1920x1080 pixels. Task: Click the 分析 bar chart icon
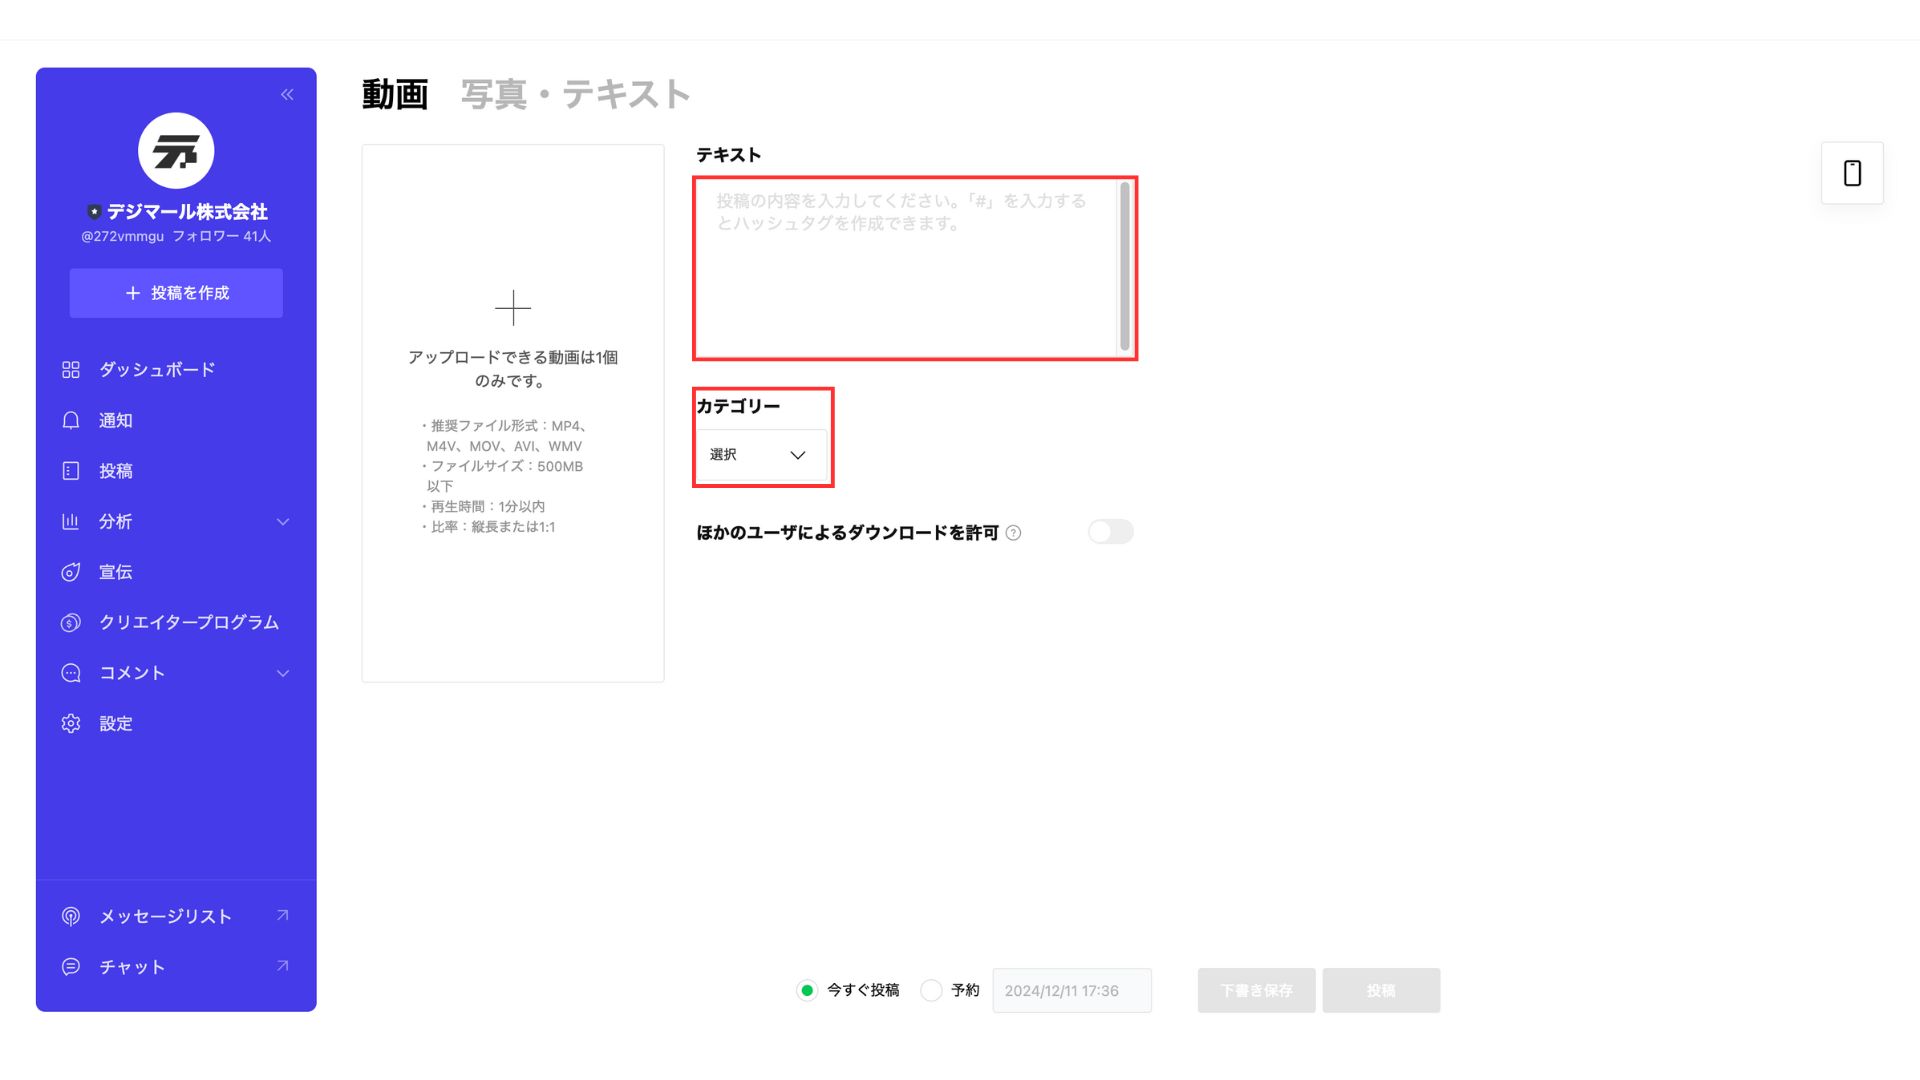tap(71, 521)
